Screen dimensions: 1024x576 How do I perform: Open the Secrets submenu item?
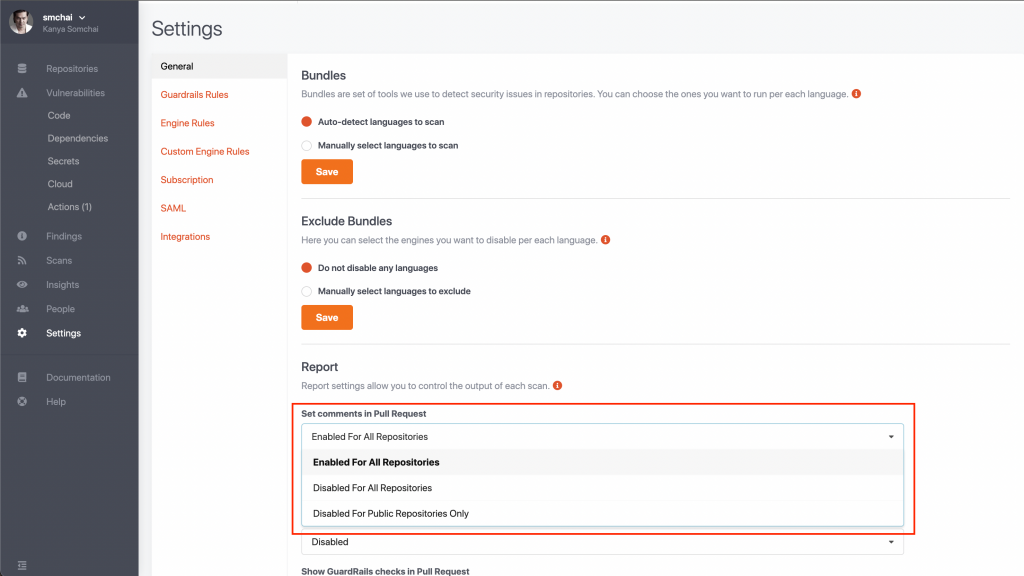click(x=63, y=161)
